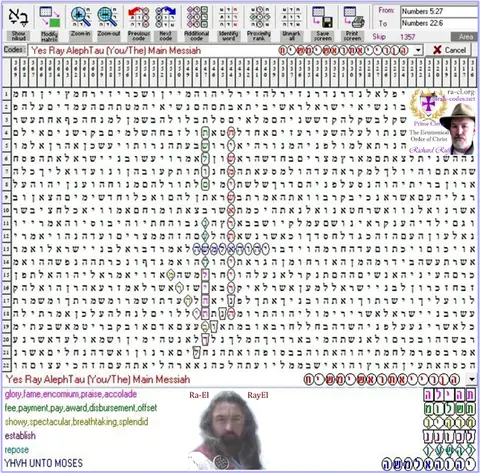Click the red circled Hebrew letters in the Codes bar
The height and width of the screenshot is (473, 480).
click(x=344, y=51)
